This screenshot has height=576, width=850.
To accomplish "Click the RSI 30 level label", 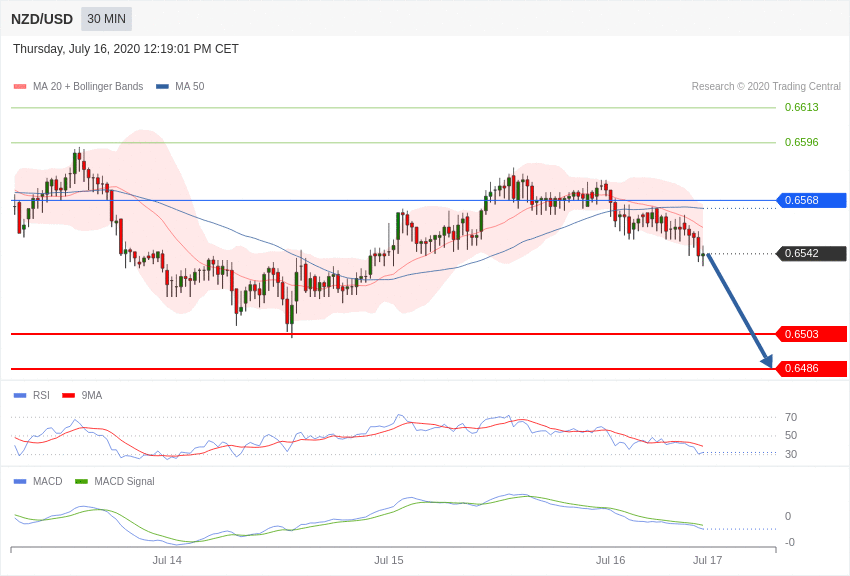I will pos(791,454).
